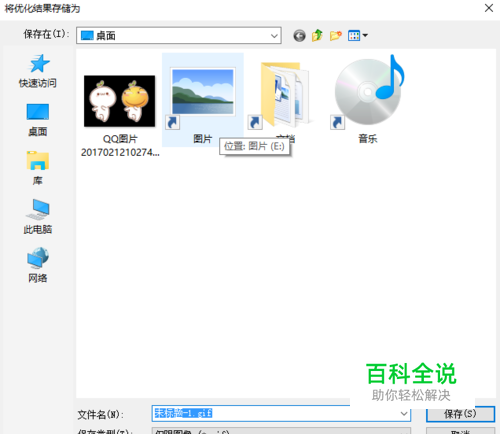Select the 音乐 shortcut icon
This screenshot has width=500, height=434.
click(368, 93)
